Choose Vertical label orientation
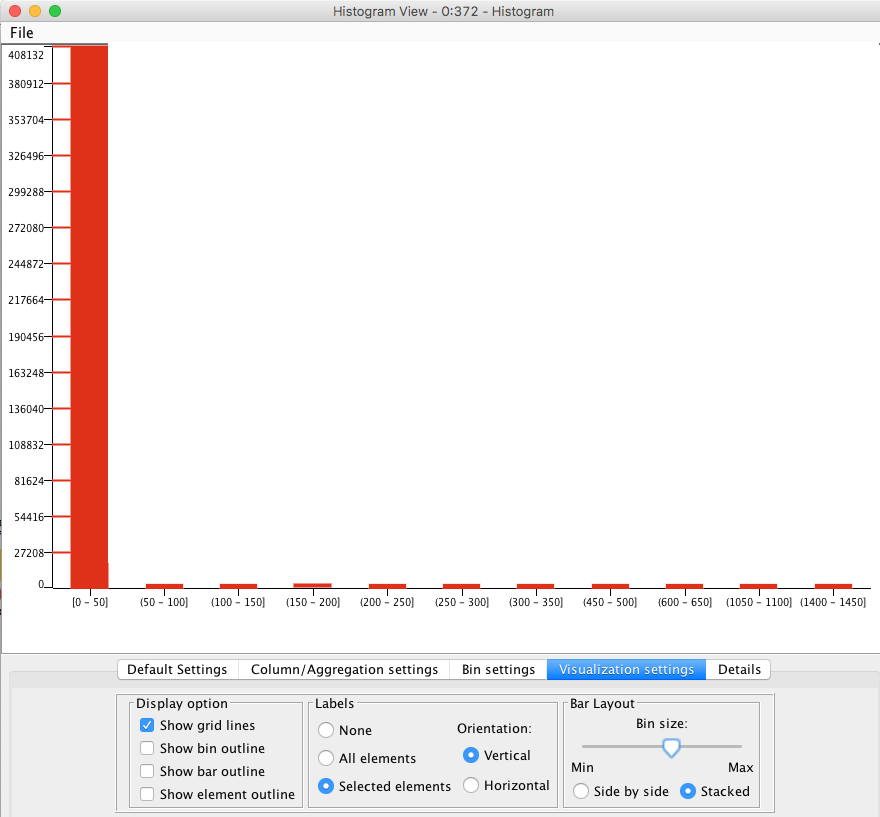The image size is (880, 817). point(471,755)
